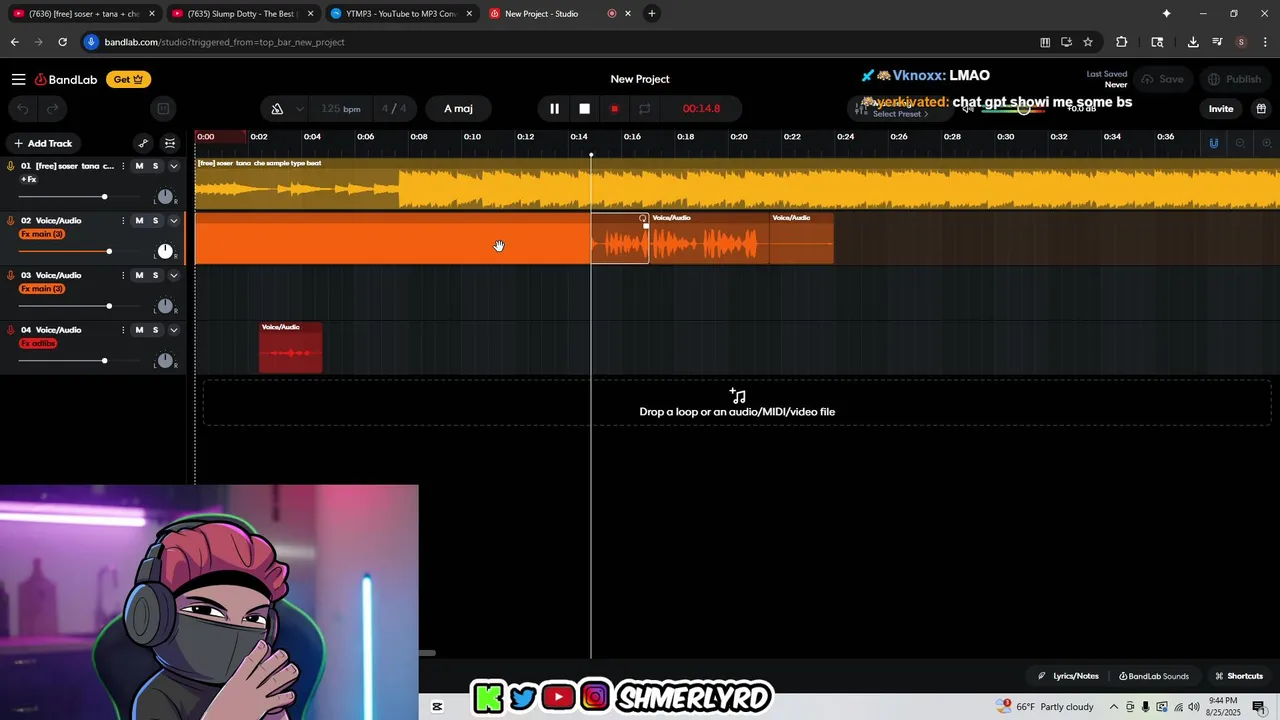
Task: Click the 125 bpm tempo field
Action: pos(341,108)
